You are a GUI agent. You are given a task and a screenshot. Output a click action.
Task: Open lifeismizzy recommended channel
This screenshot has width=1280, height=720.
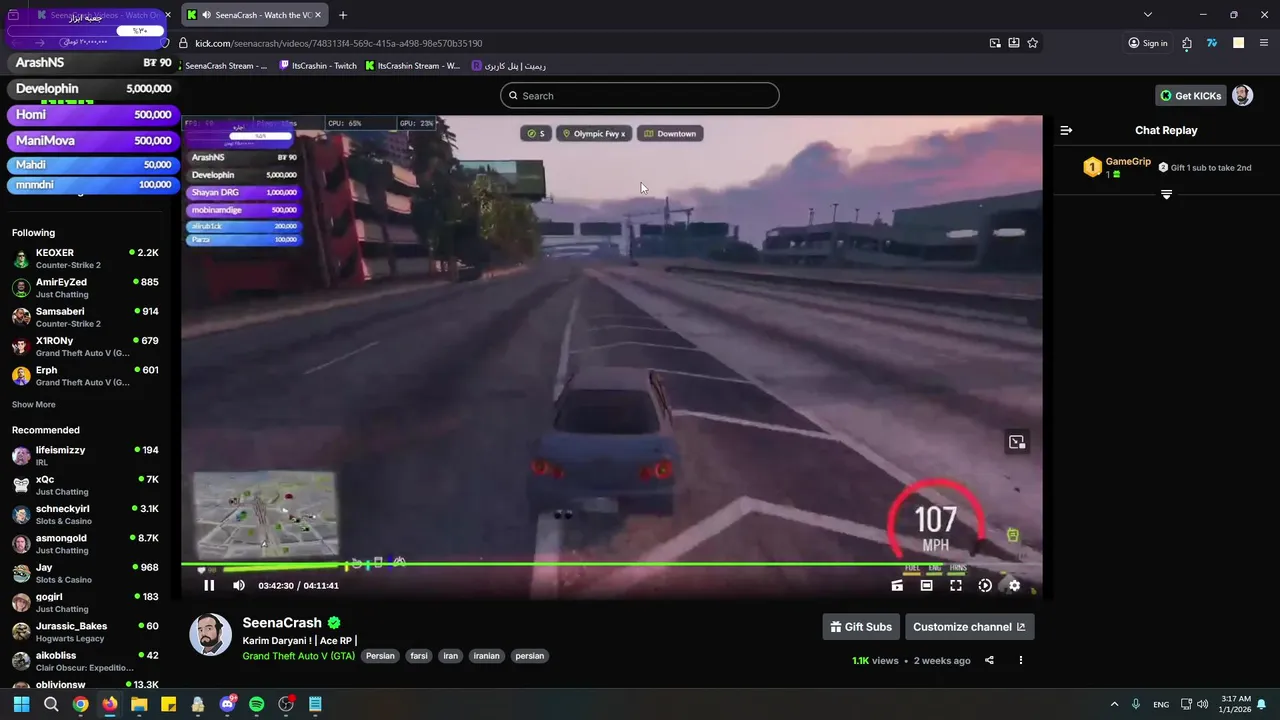[85, 456]
